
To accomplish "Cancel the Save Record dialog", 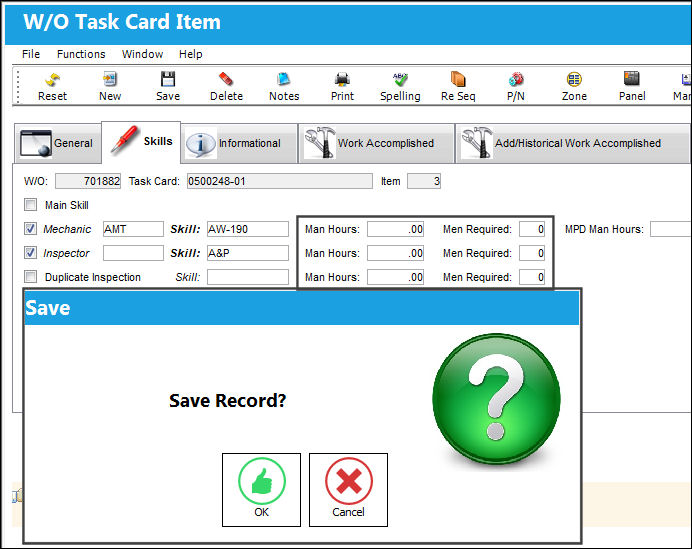I will (x=348, y=490).
